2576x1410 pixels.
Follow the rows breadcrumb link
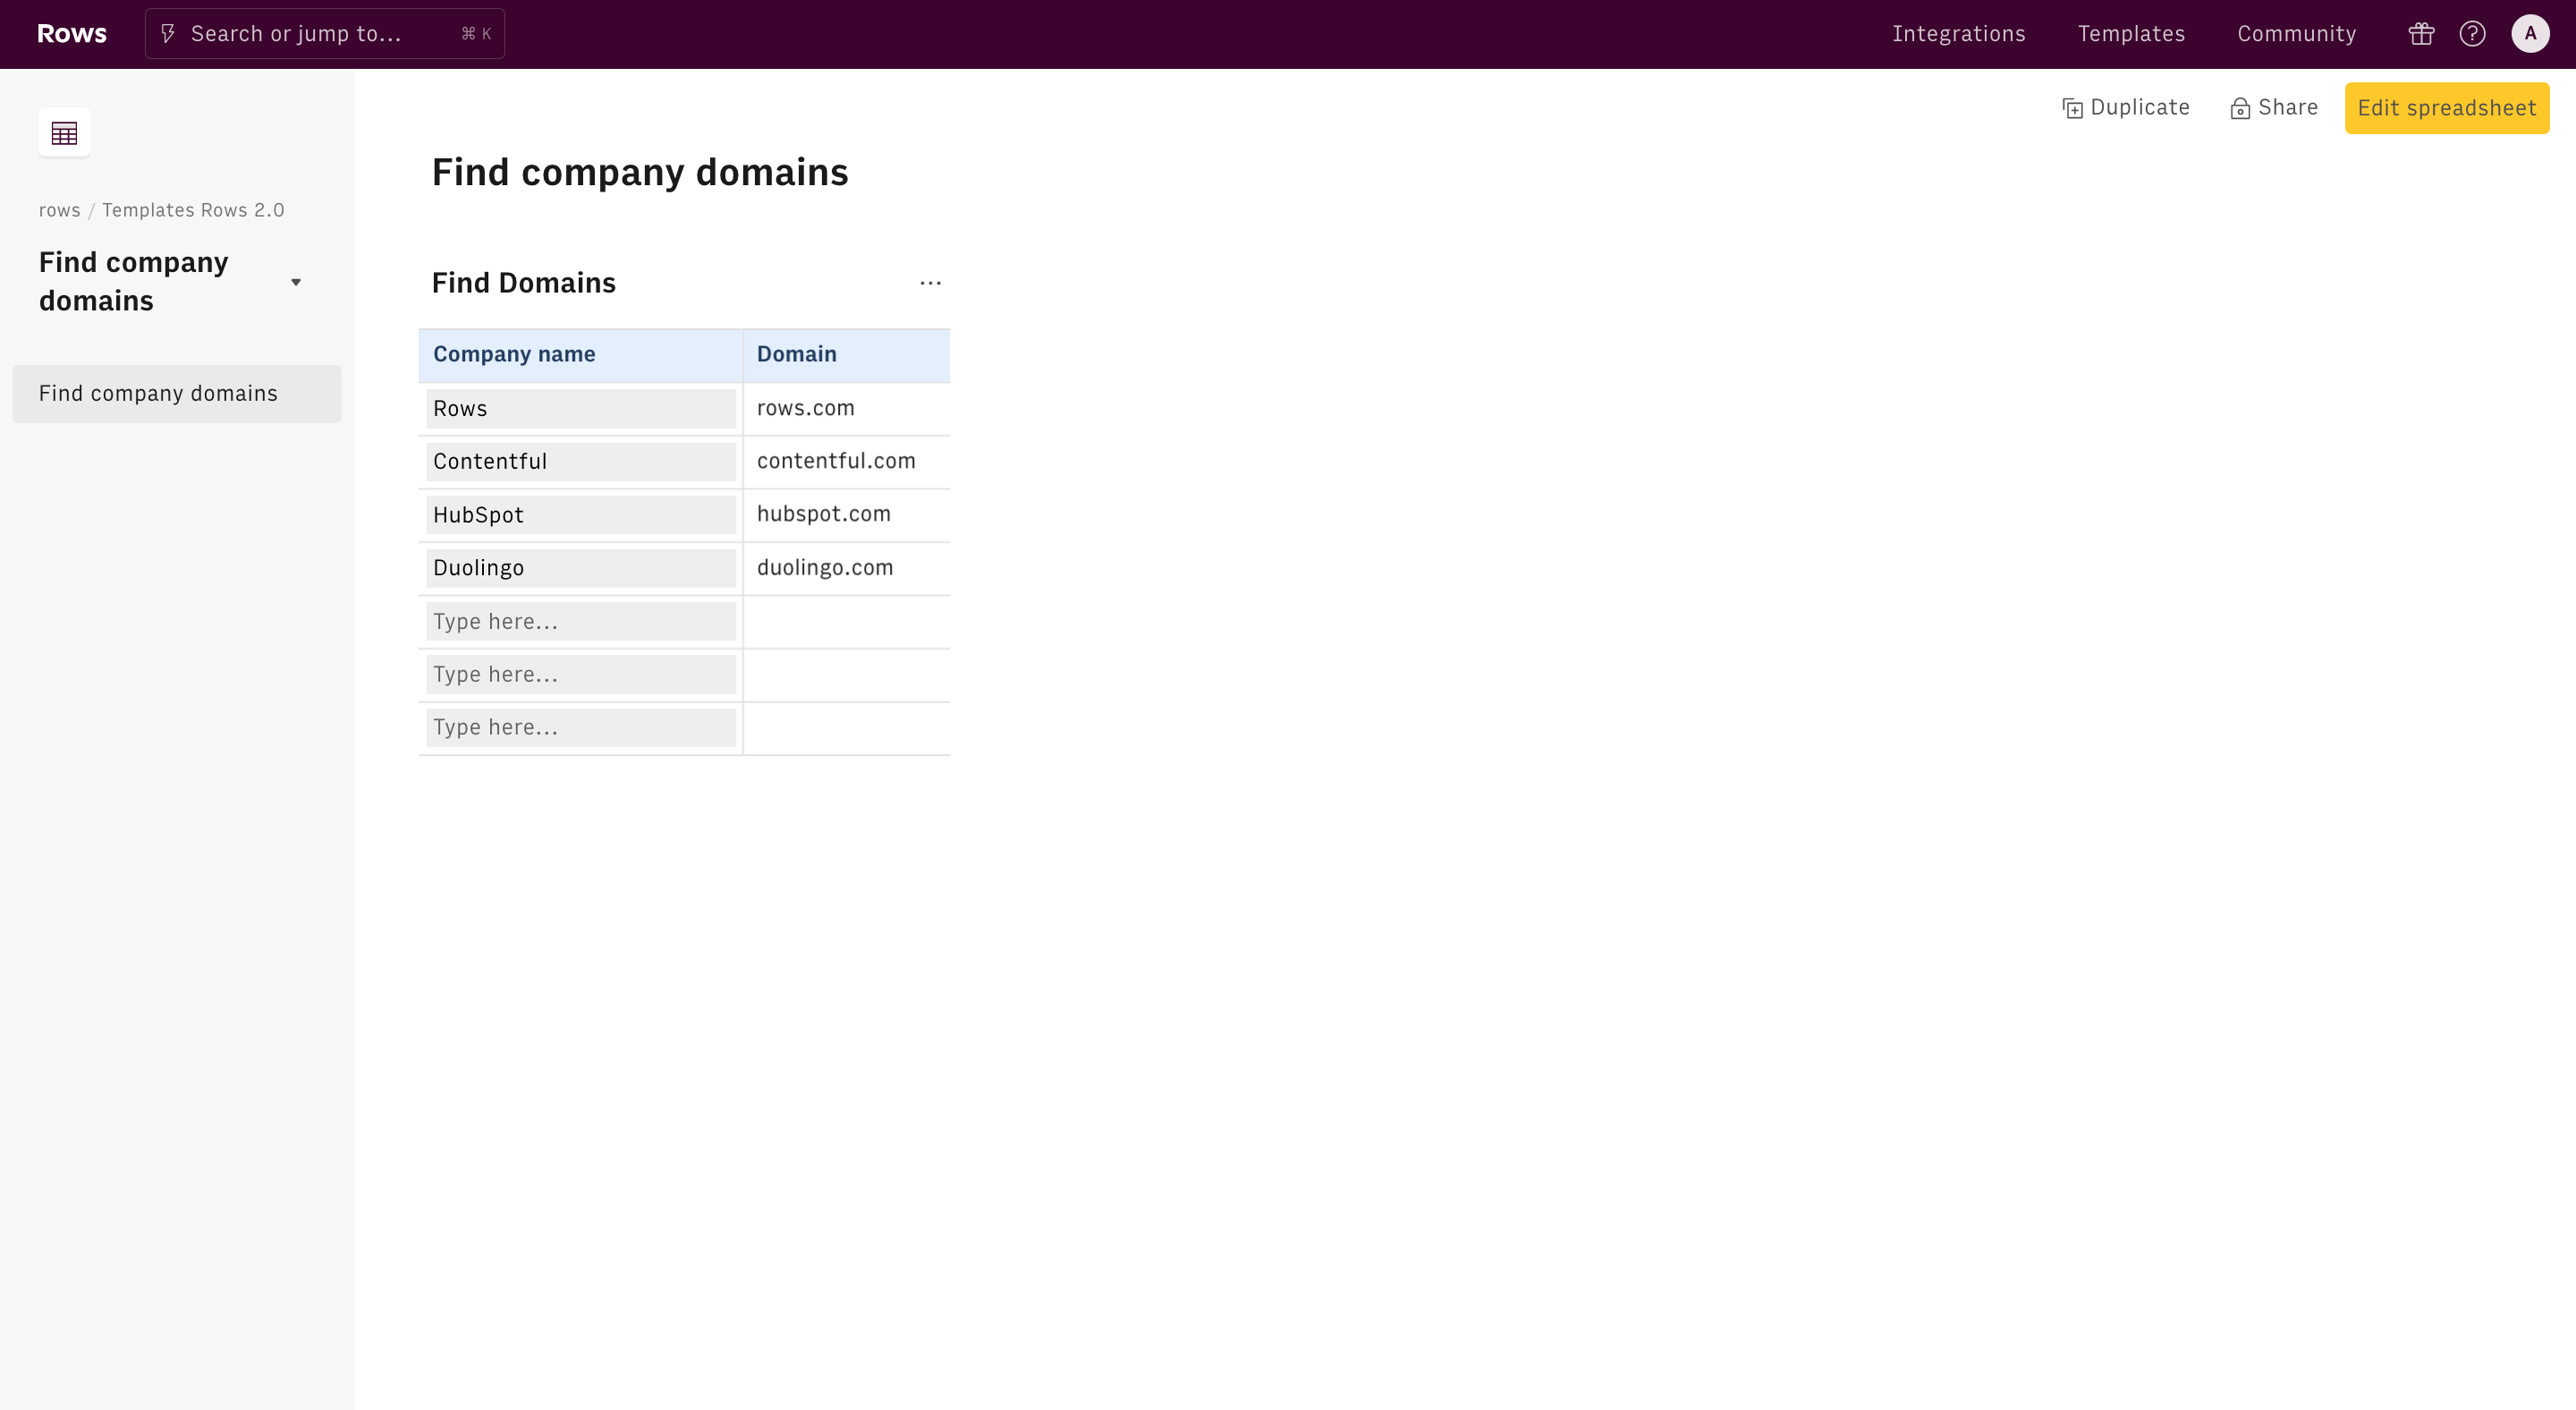59,210
